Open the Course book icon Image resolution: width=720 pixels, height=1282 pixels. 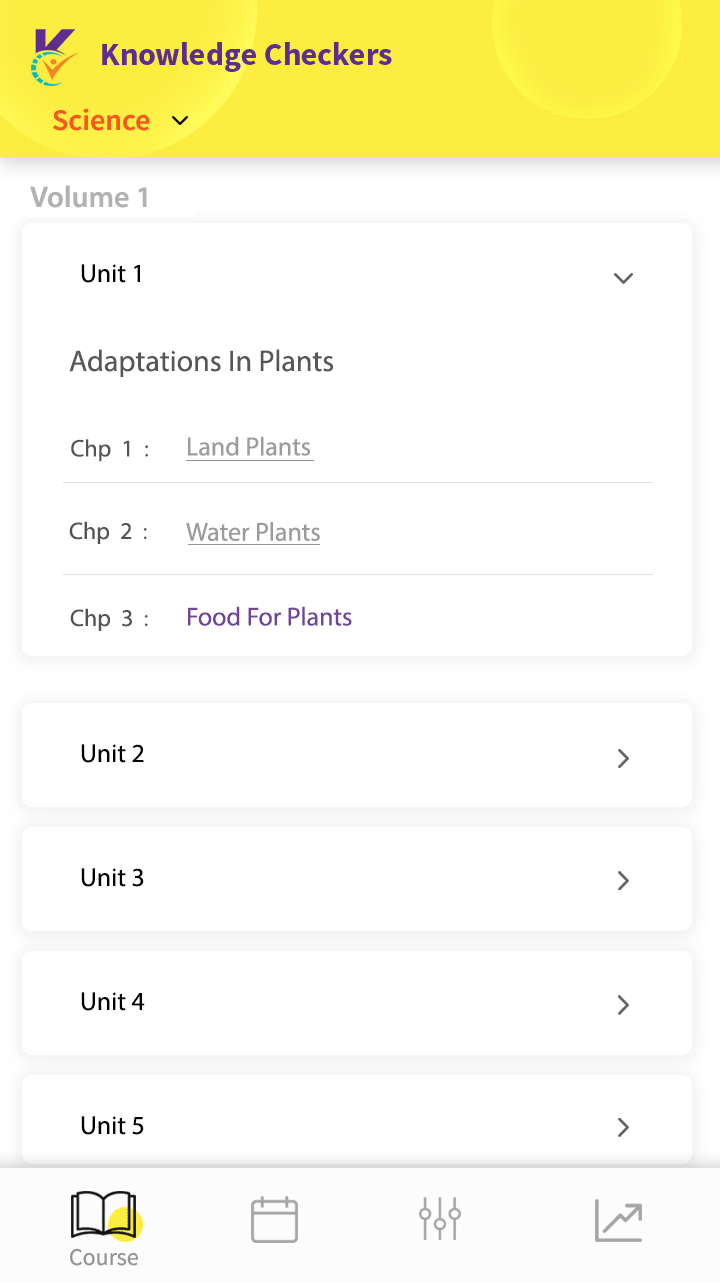click(103, 1216)
